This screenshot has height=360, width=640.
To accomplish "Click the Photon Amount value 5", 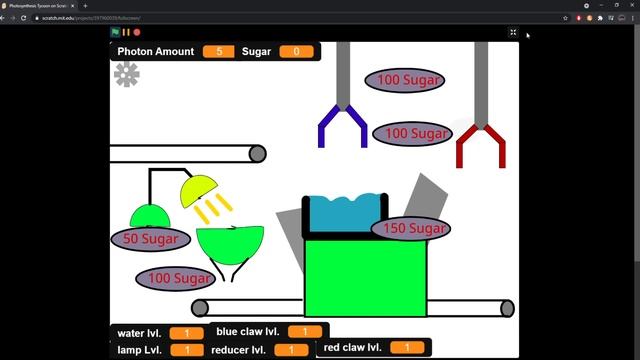I will (219, 51).
